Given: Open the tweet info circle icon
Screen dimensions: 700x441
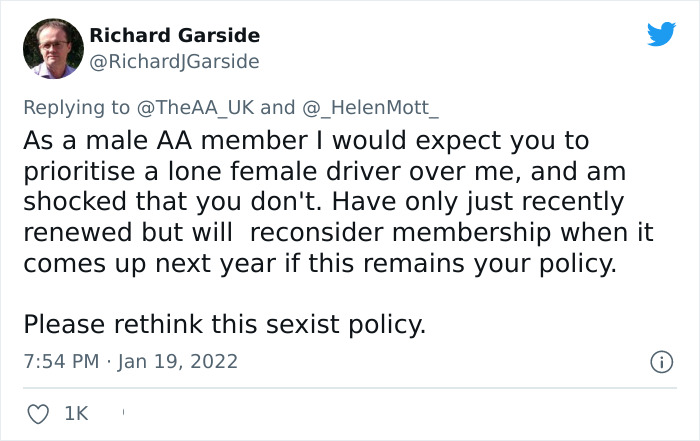Looking at the screenshot, I should tap(661, 361).
